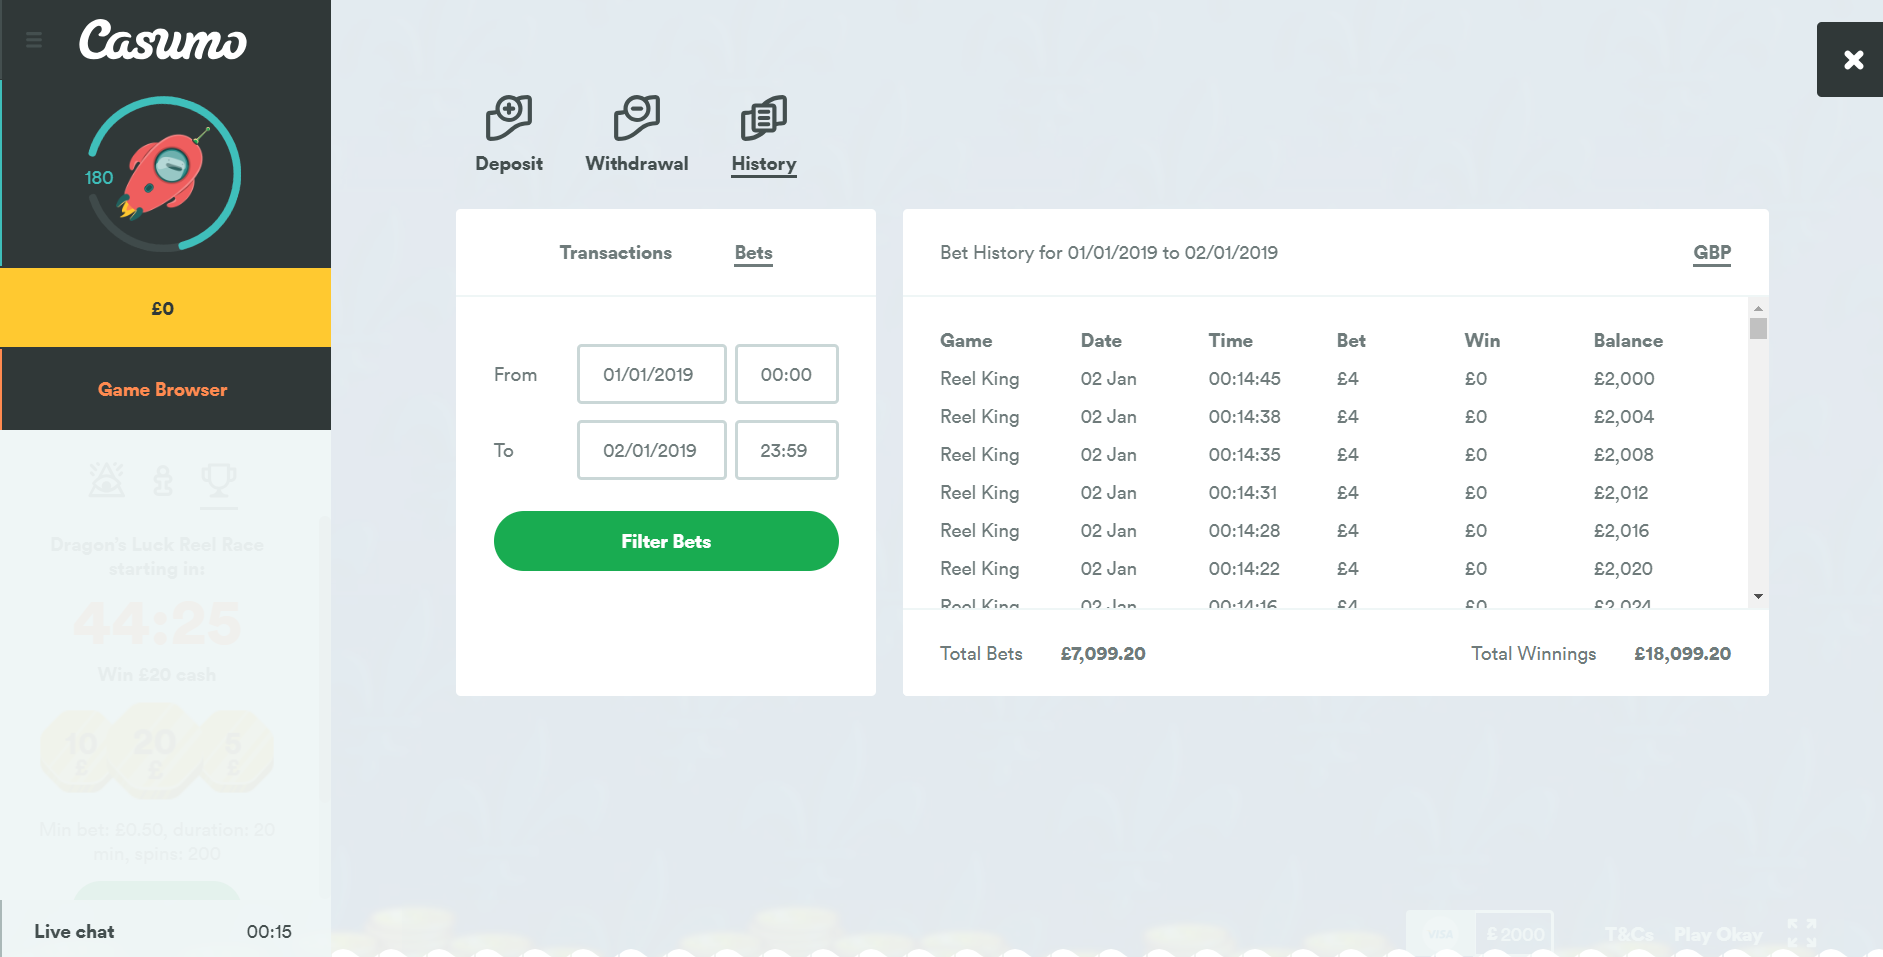The width and height of the screenshot is (1883, 957).
Task: Click the Casumo logo
Action: pos(163,41)
